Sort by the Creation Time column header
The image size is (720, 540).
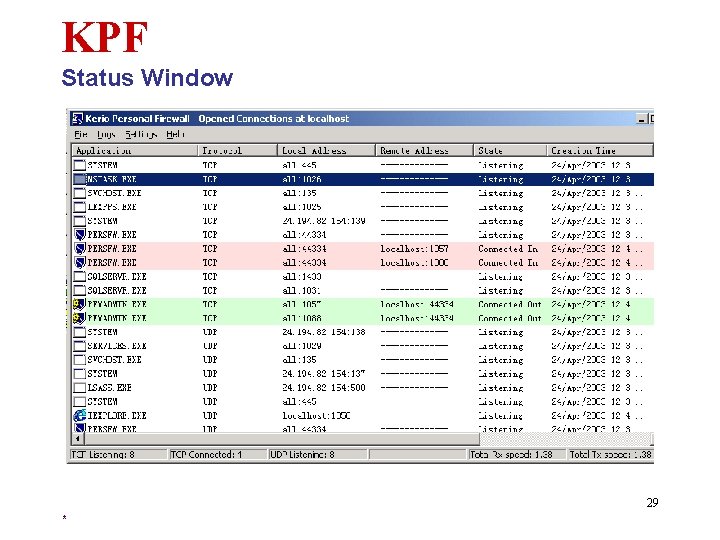click(600, 151)
